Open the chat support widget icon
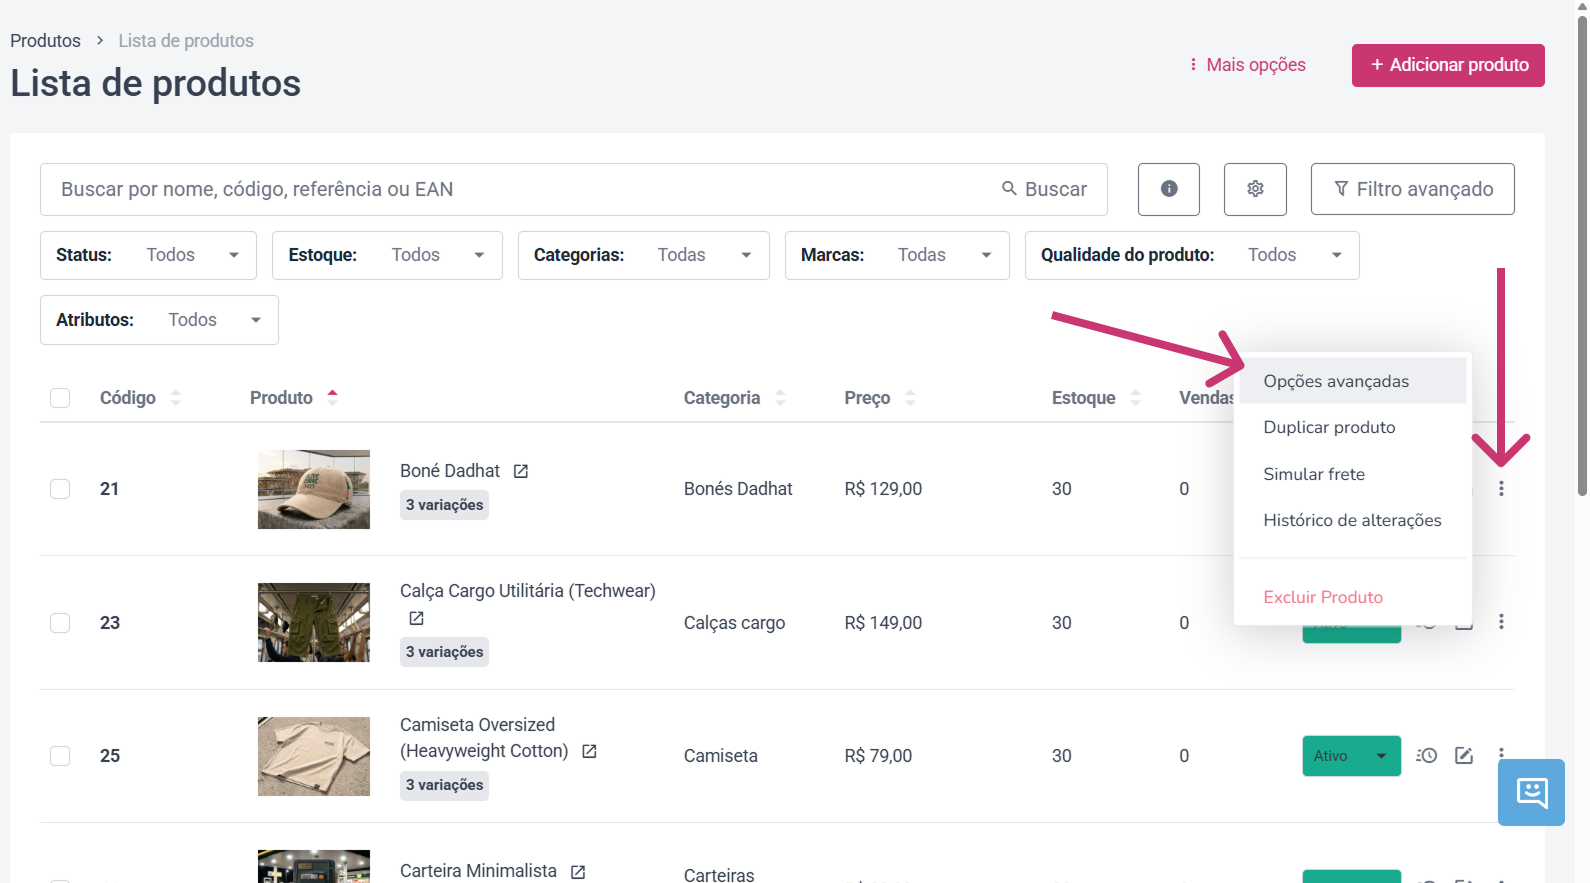 click(1531, 793)
